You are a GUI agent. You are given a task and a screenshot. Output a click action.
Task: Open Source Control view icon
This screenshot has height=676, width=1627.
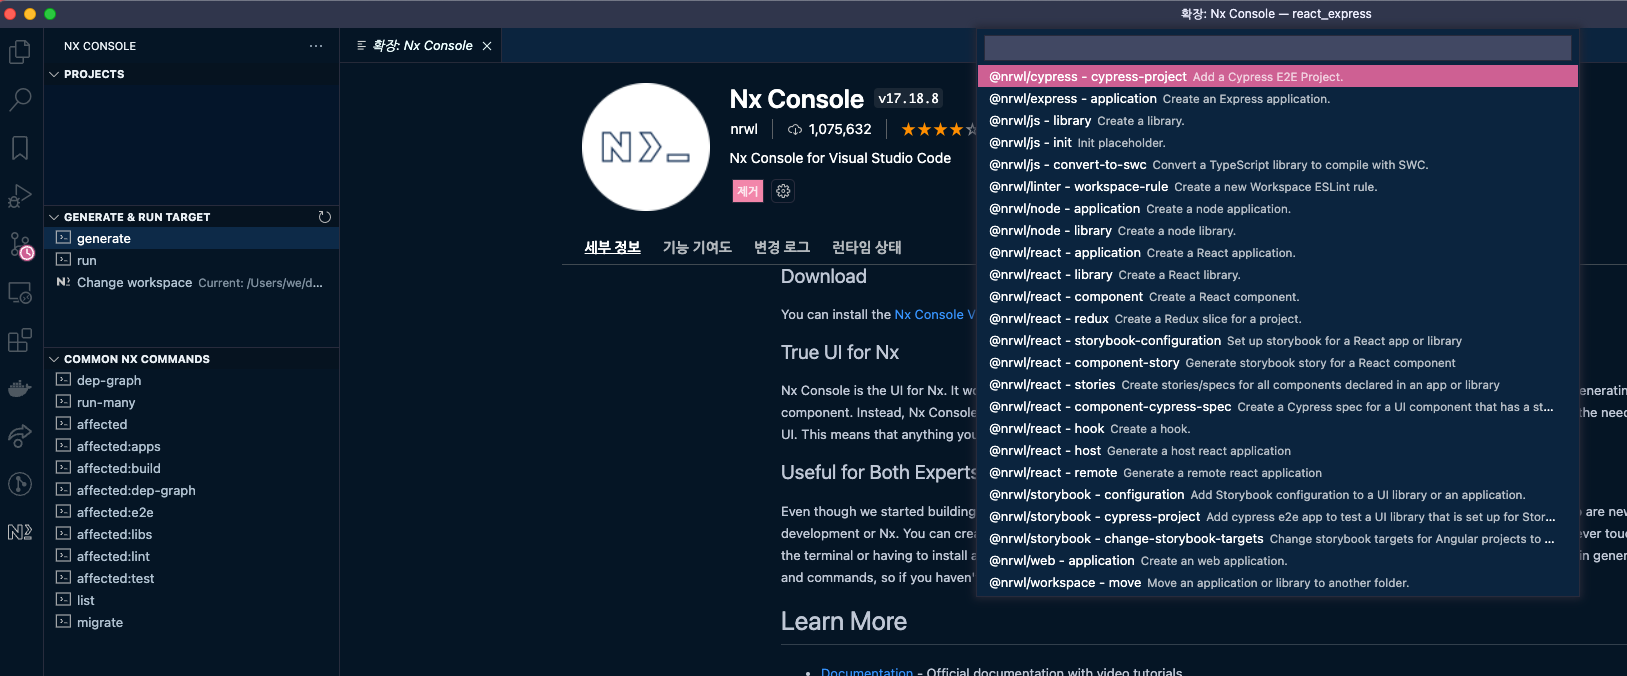coord(20,245)
